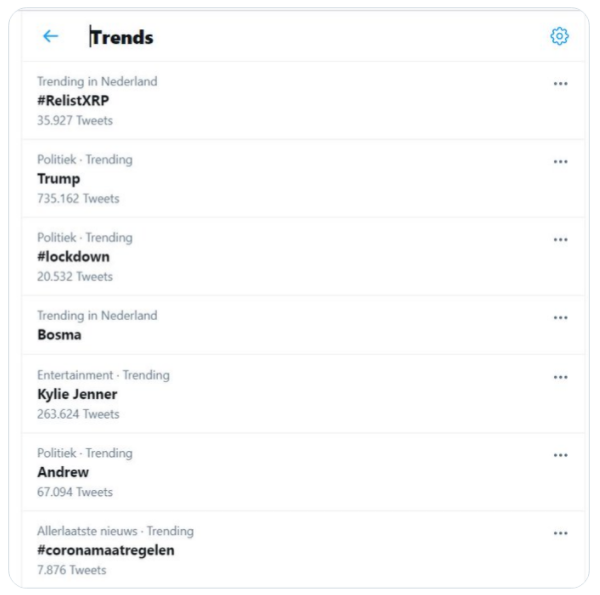The image size is (600, 595).
Task: Open more options for Kylie Jenner trend
Action: click(x=561, y=377)
